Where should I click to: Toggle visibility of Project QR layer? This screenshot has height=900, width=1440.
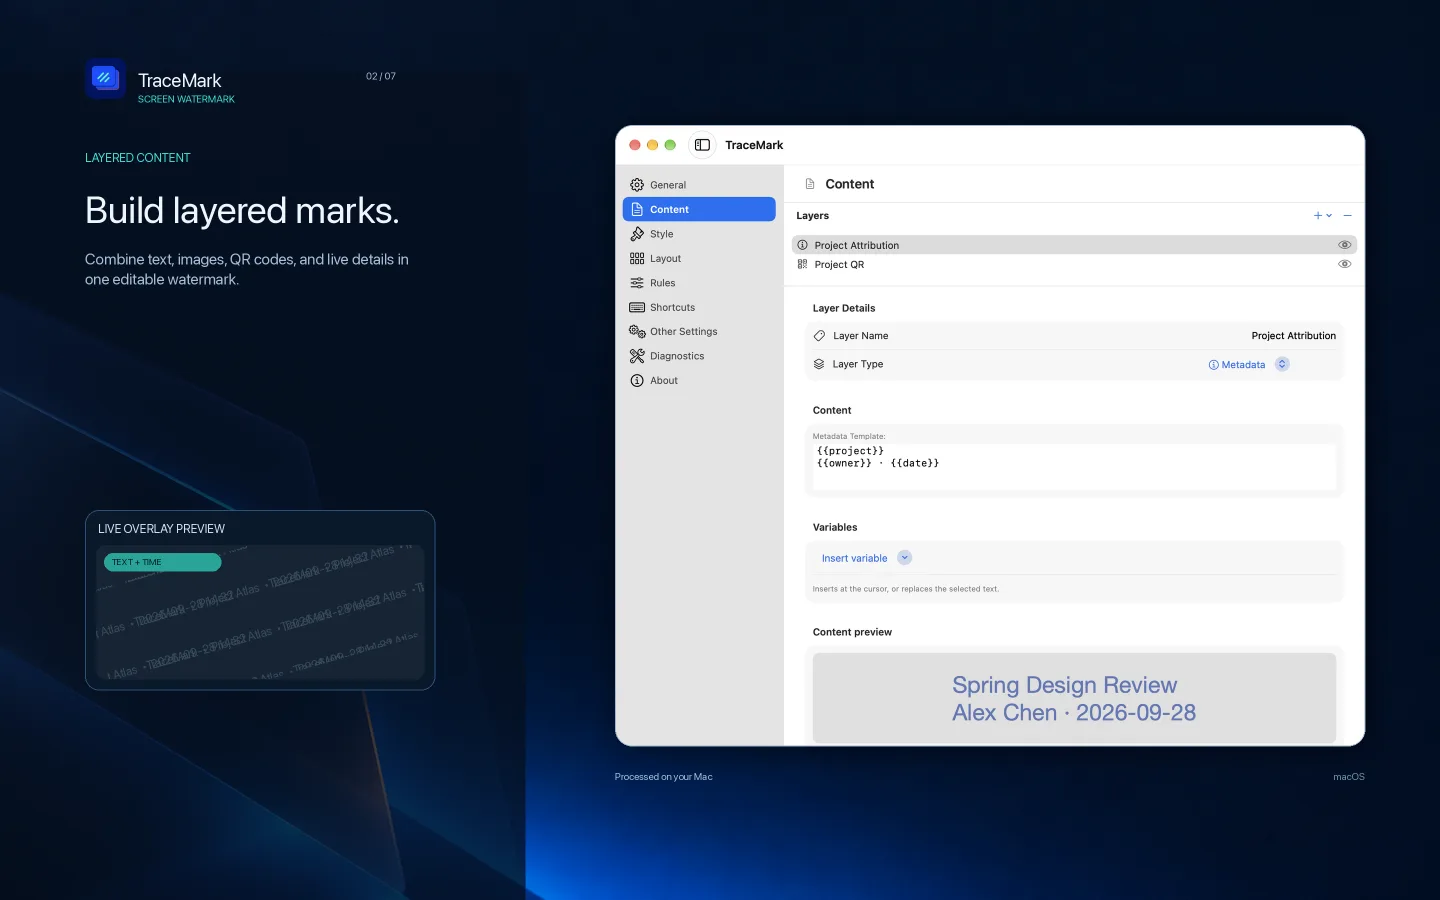tap(1345, 264)
